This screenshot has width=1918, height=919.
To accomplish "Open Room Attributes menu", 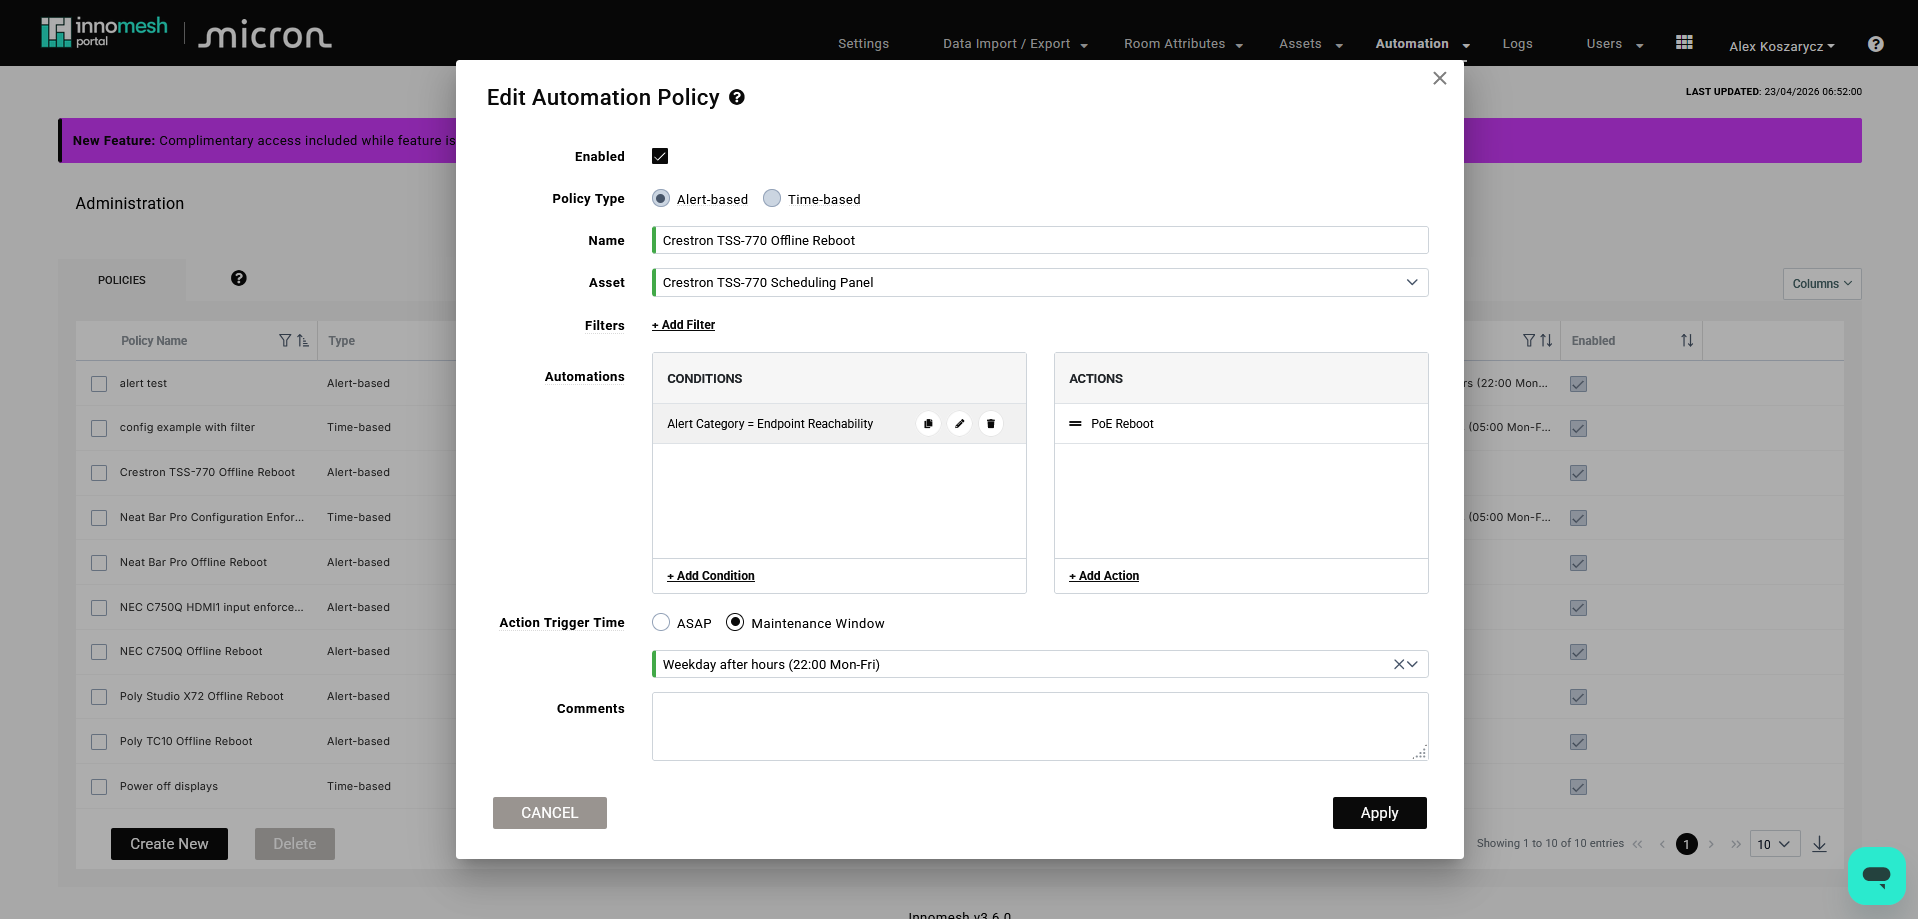I will pos(1183,44).
